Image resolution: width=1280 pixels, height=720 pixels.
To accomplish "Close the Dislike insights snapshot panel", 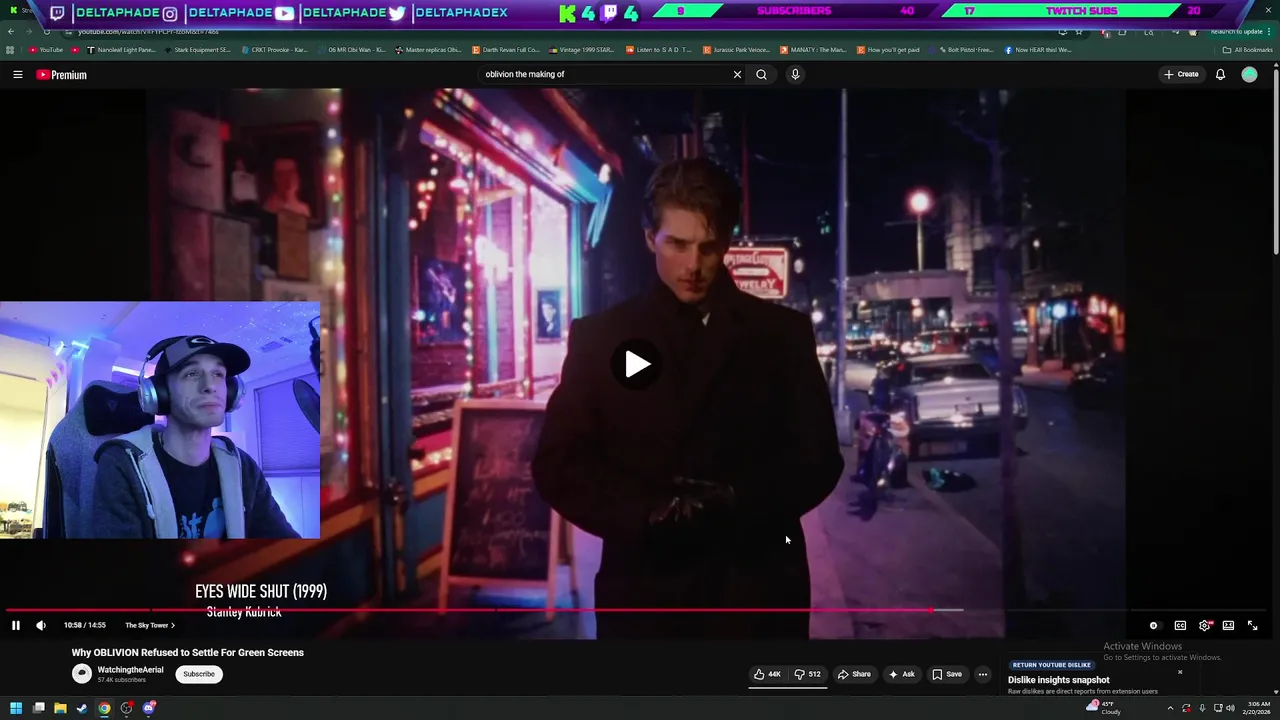I will pos(1180,672).
